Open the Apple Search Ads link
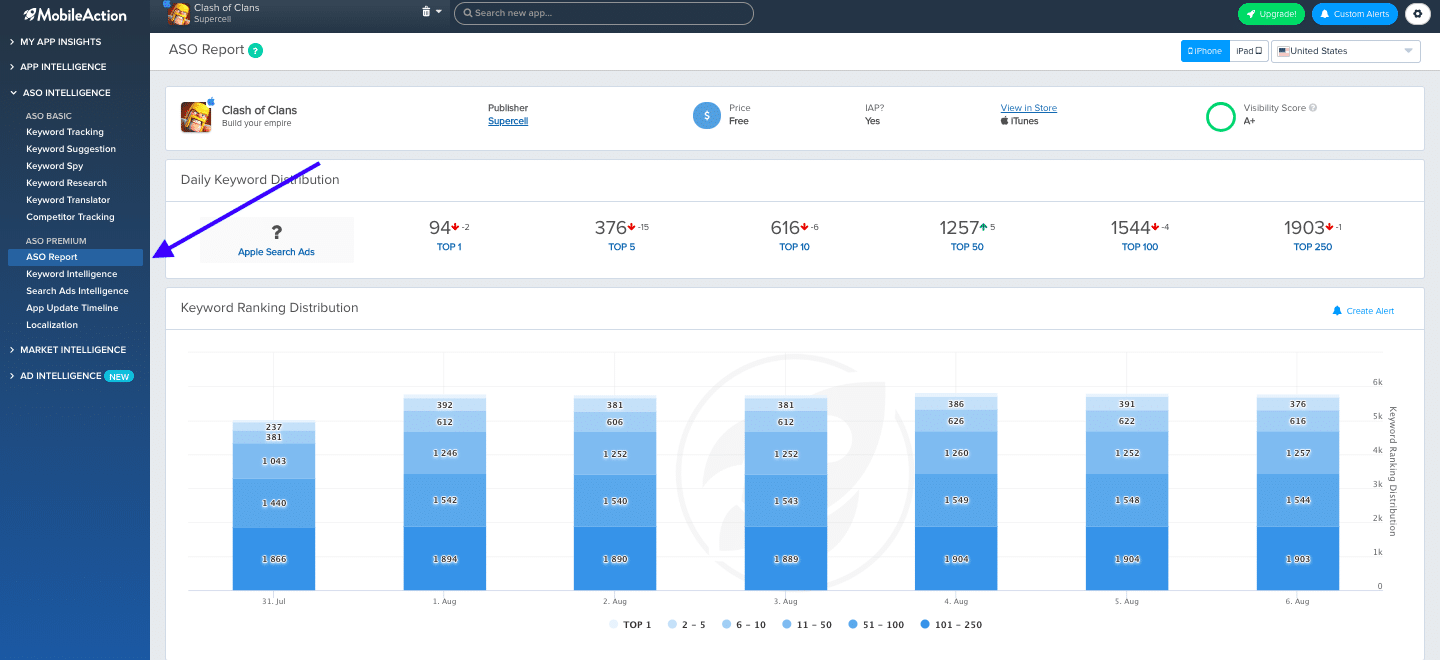The width and height of the screenshot is (1440, 660). (276, 252)
